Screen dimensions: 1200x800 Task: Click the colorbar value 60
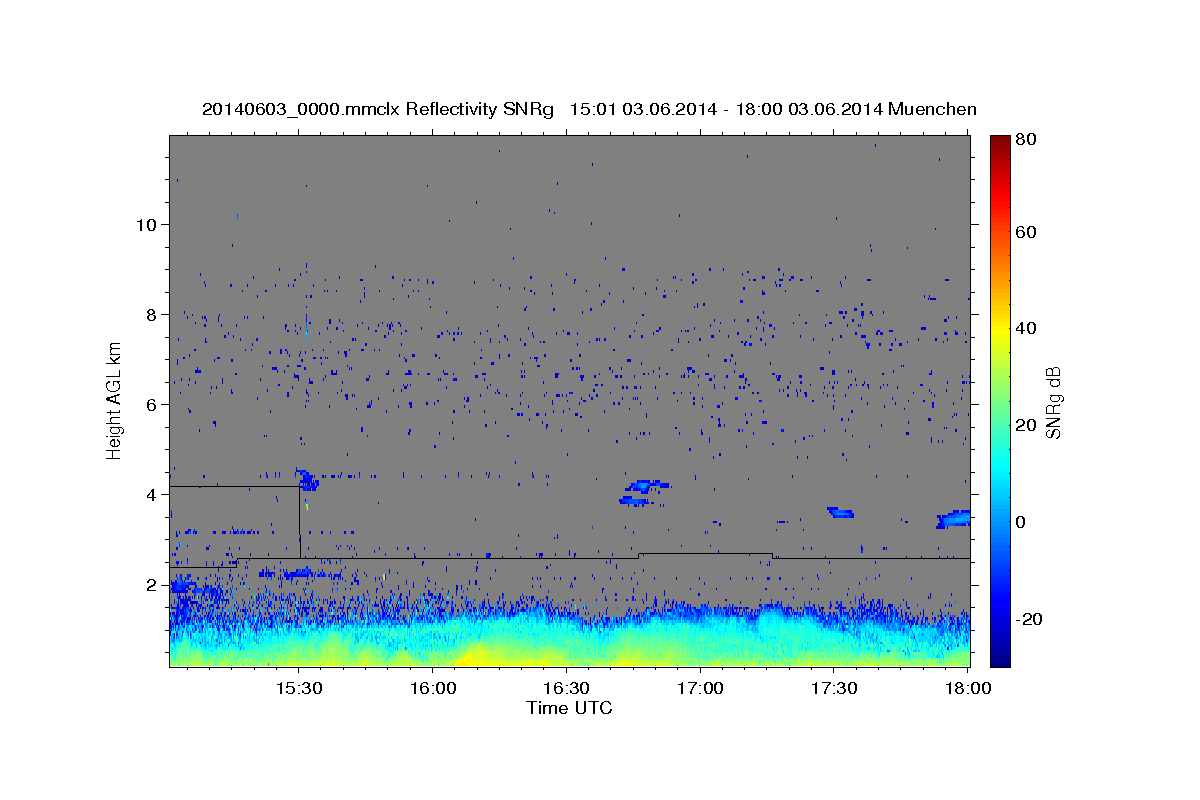click(1025, 232)
